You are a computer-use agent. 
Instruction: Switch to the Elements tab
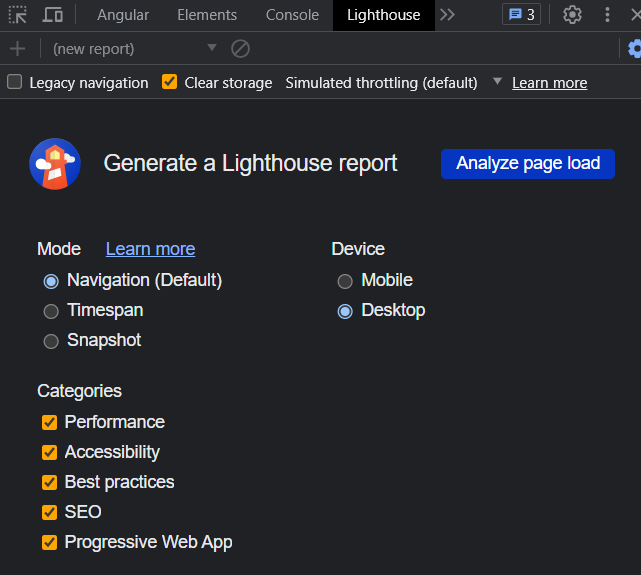[207, 15]
